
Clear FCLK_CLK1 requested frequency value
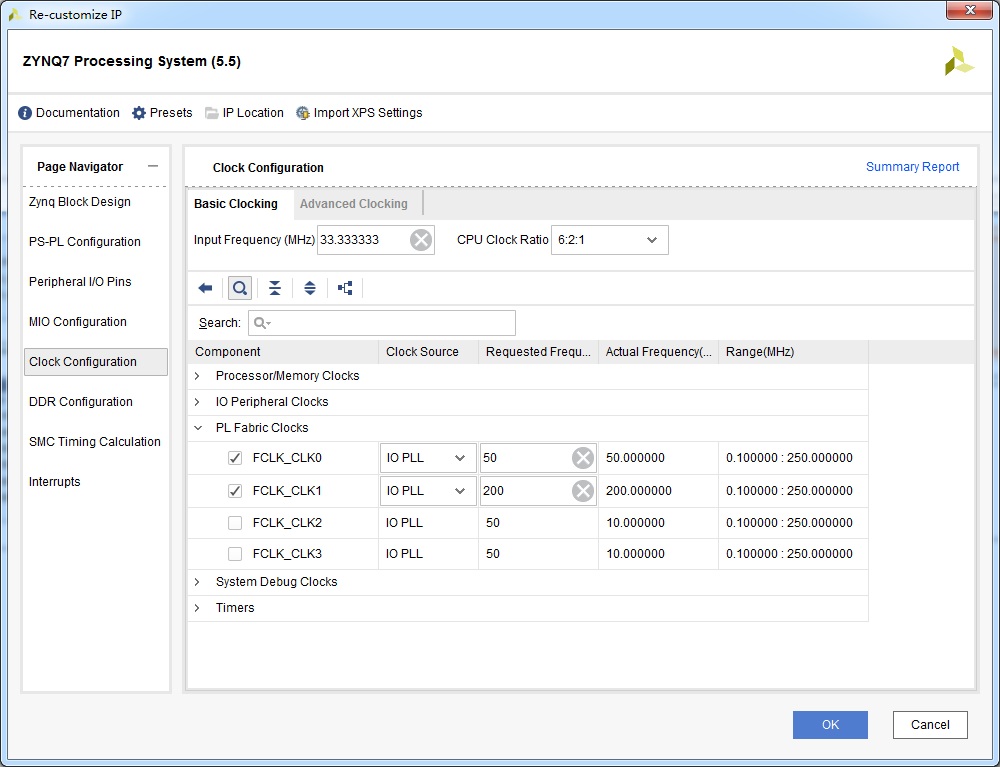(x=583, y=491)
